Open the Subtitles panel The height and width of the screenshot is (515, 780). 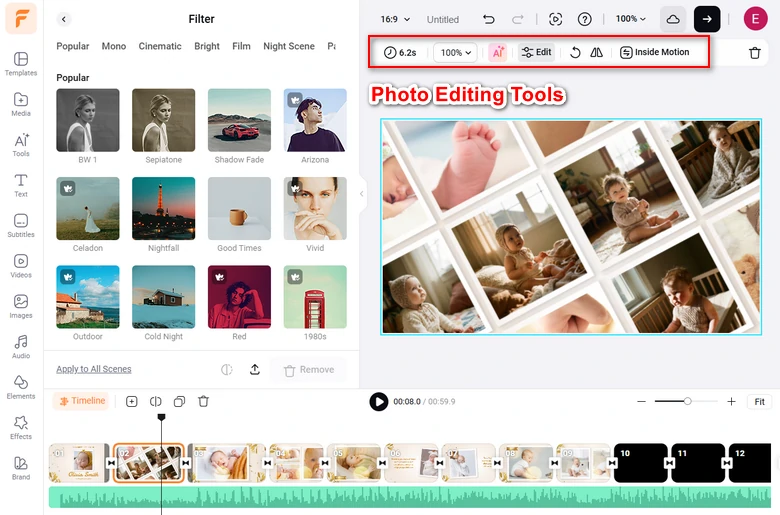pos(21,225)
